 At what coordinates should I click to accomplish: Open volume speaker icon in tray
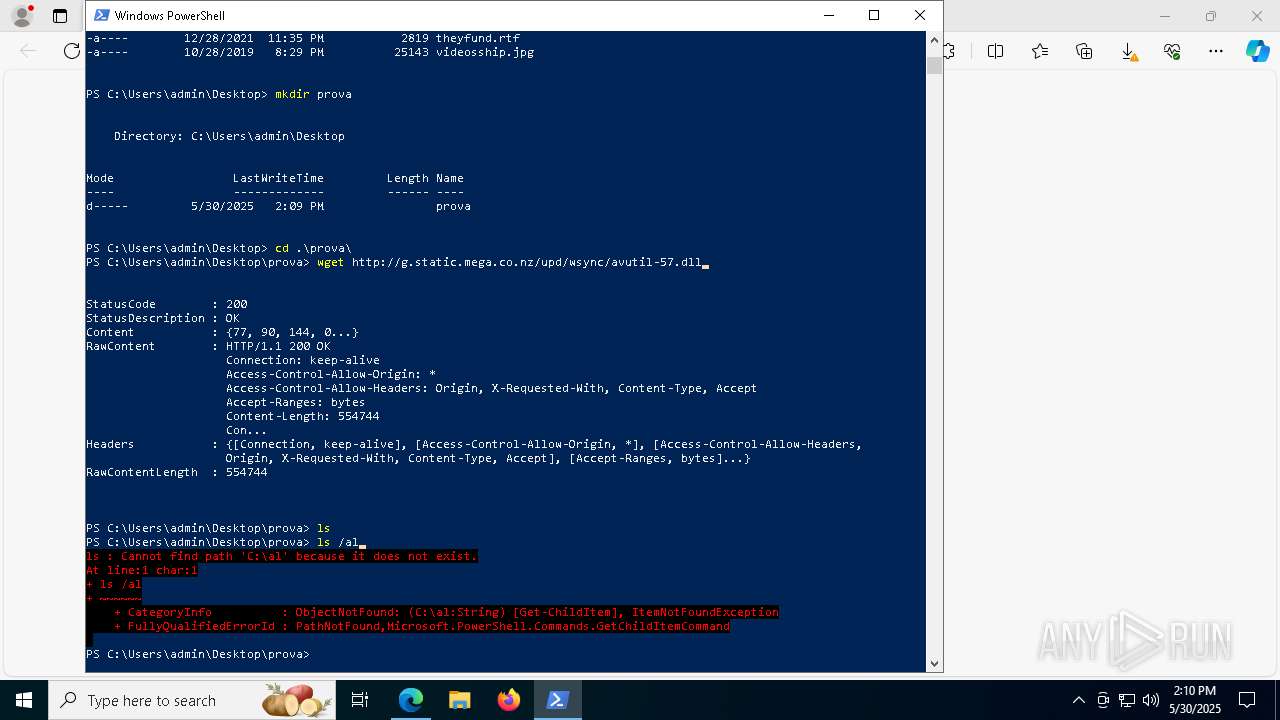[1151, 700]
